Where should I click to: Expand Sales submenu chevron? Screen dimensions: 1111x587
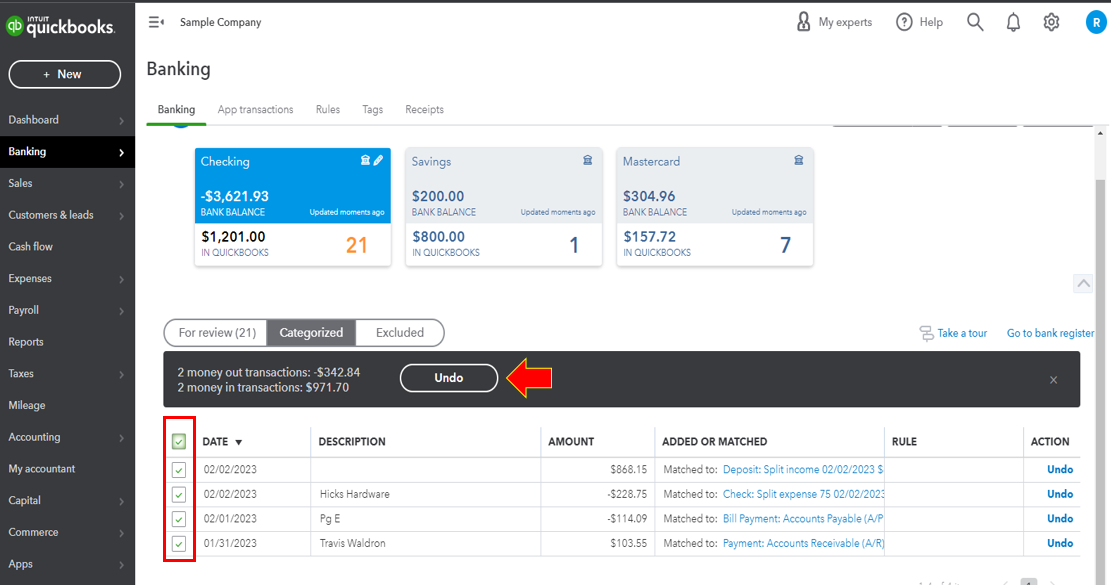pyautogui.click(x=122, y=184)
